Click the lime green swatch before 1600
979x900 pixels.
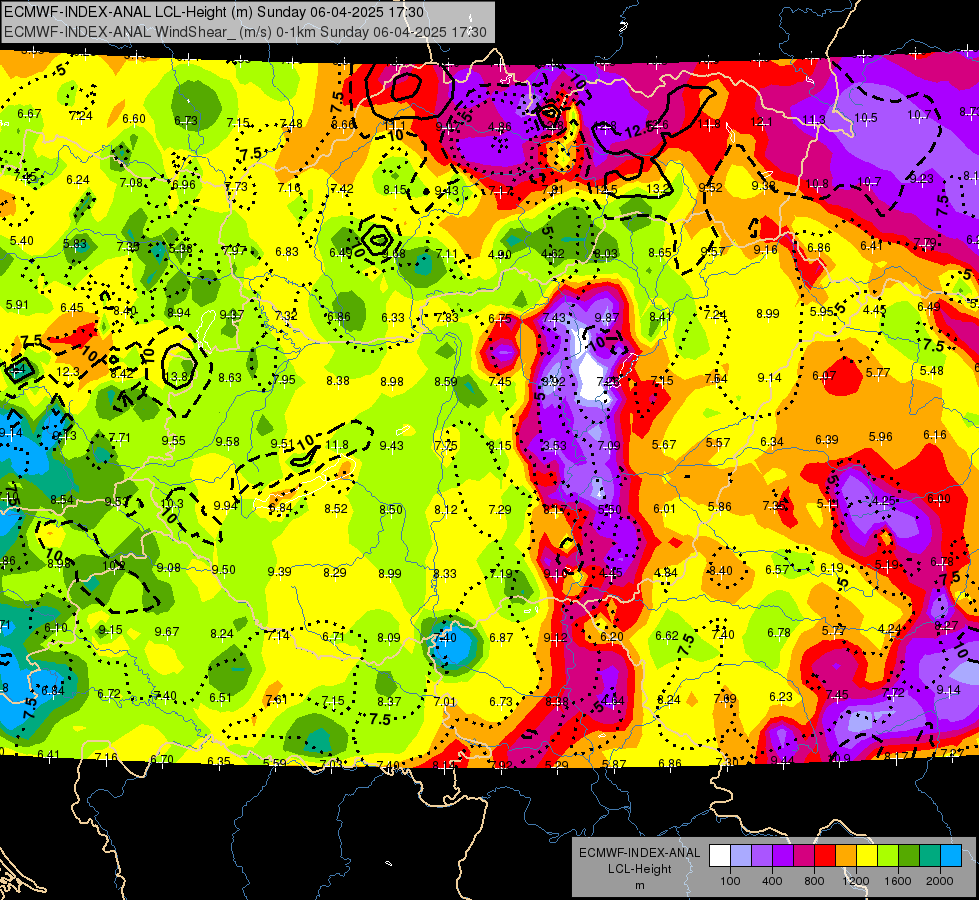888,856
